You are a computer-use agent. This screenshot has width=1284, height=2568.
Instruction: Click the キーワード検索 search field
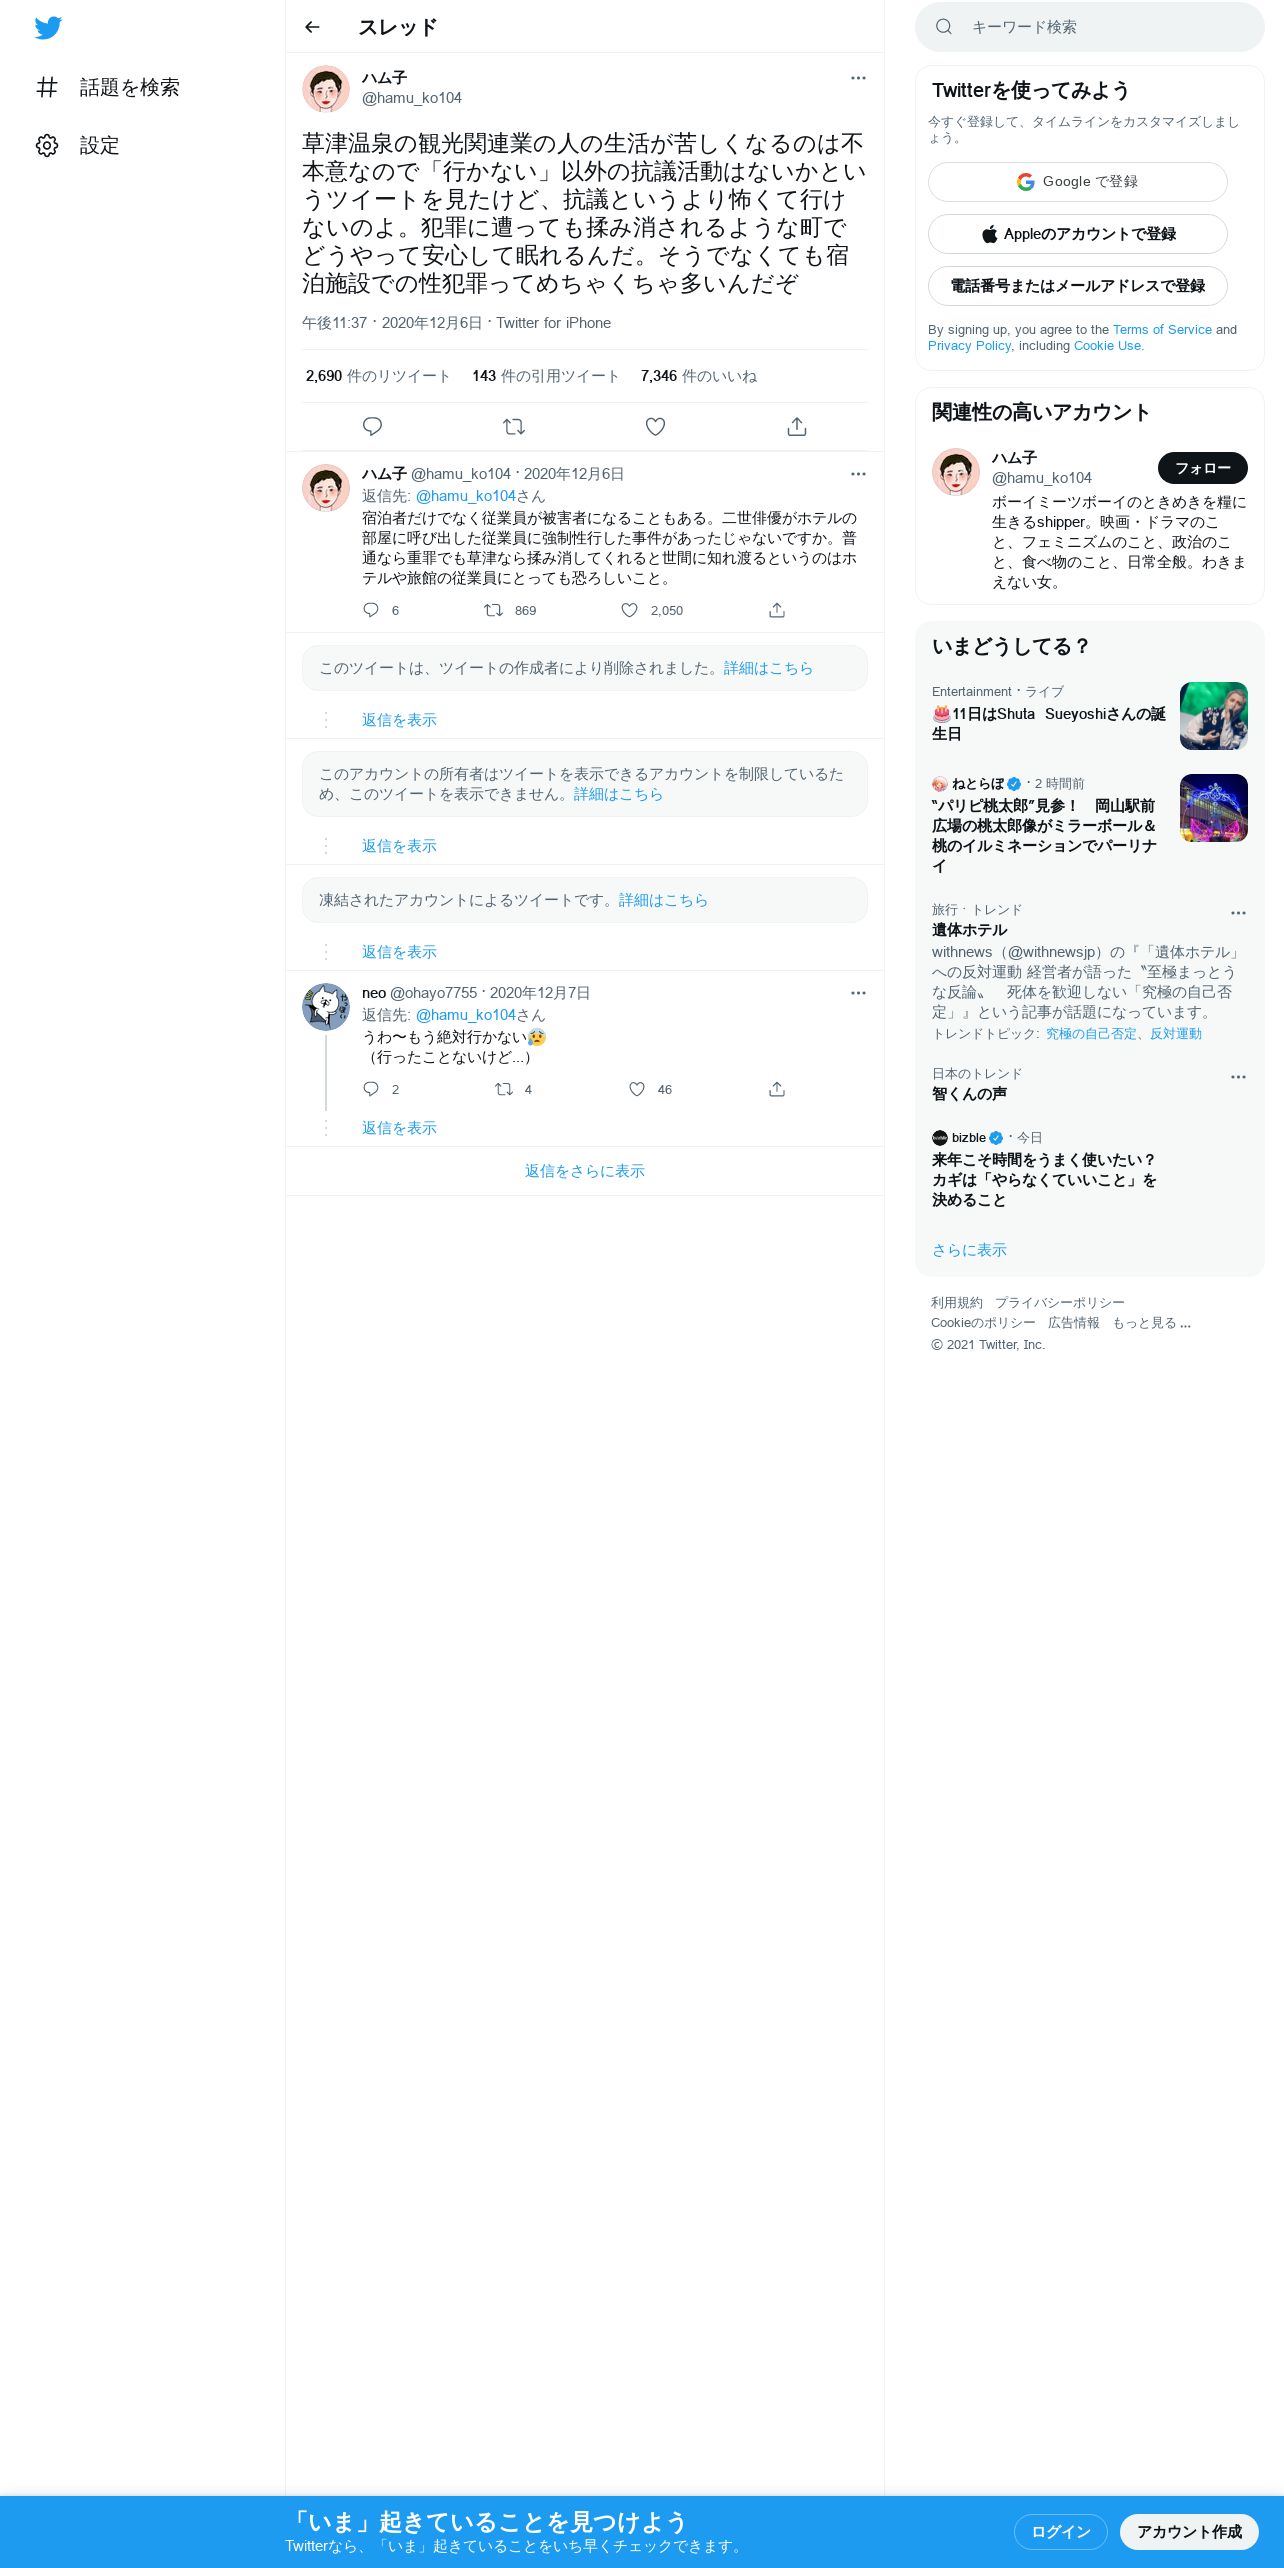1090,27
